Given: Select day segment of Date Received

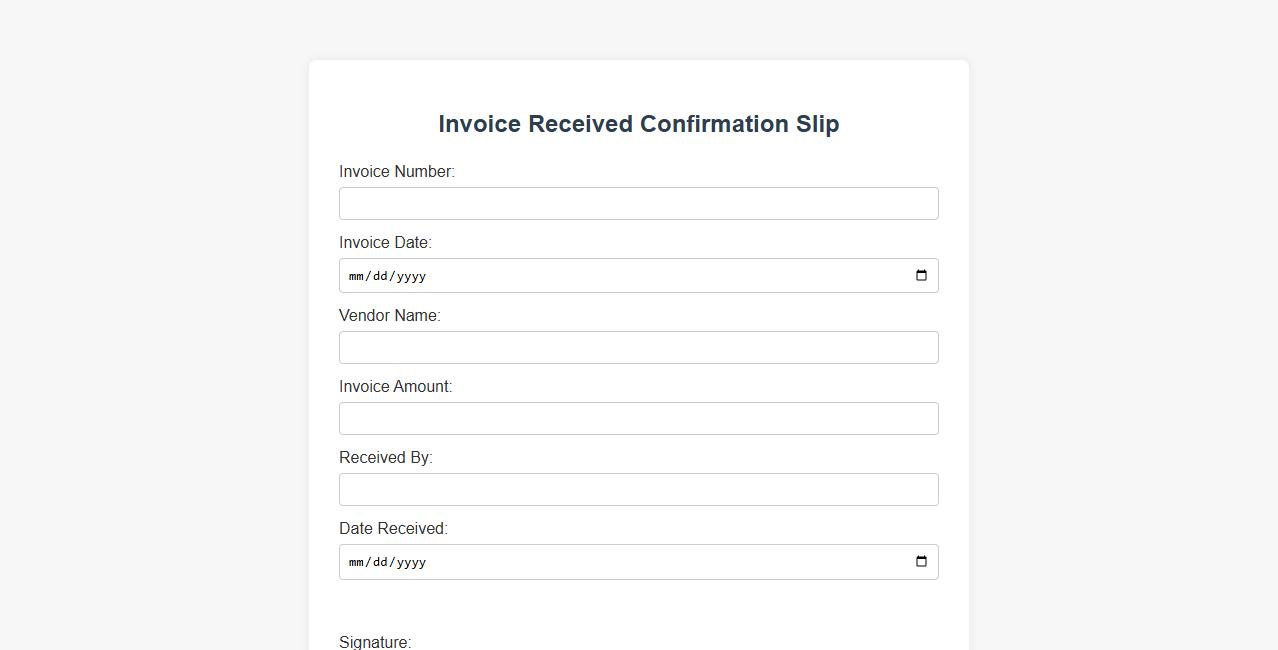Looking at the screenshot, I should [380, 562].
